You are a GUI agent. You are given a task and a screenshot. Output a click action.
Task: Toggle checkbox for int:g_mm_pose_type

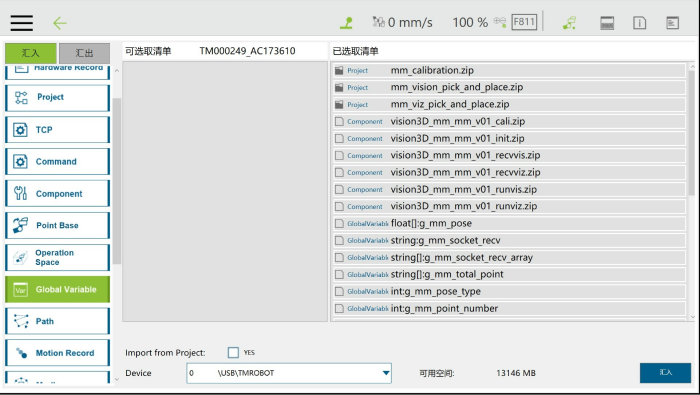coord(339,291)
